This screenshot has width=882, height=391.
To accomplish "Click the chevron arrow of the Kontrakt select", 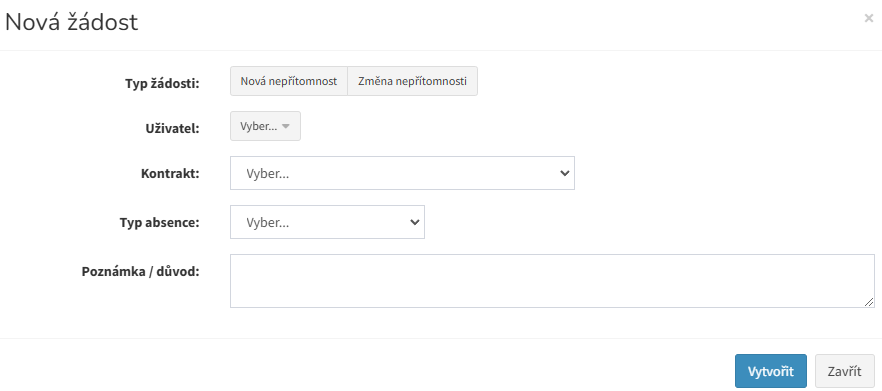I will pyautogui.click(x=565, y=173).
